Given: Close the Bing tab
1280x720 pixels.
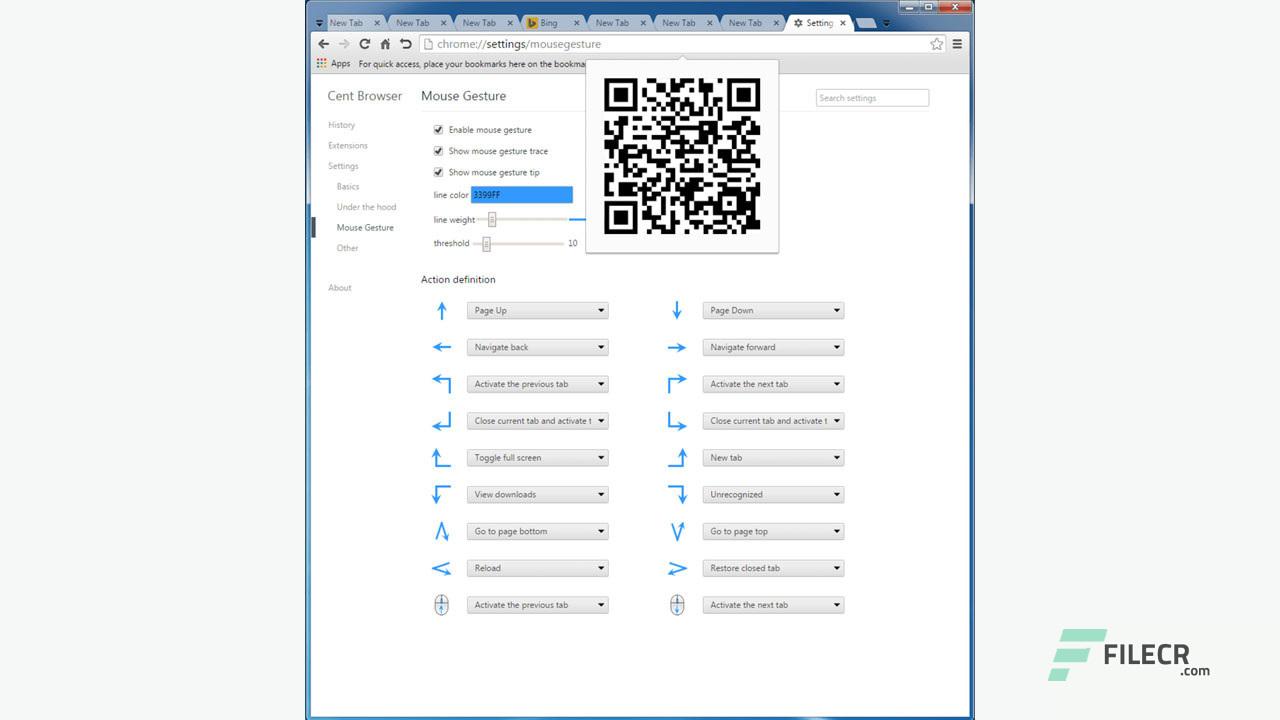Looking at the screenshot, I should [576, 23].
